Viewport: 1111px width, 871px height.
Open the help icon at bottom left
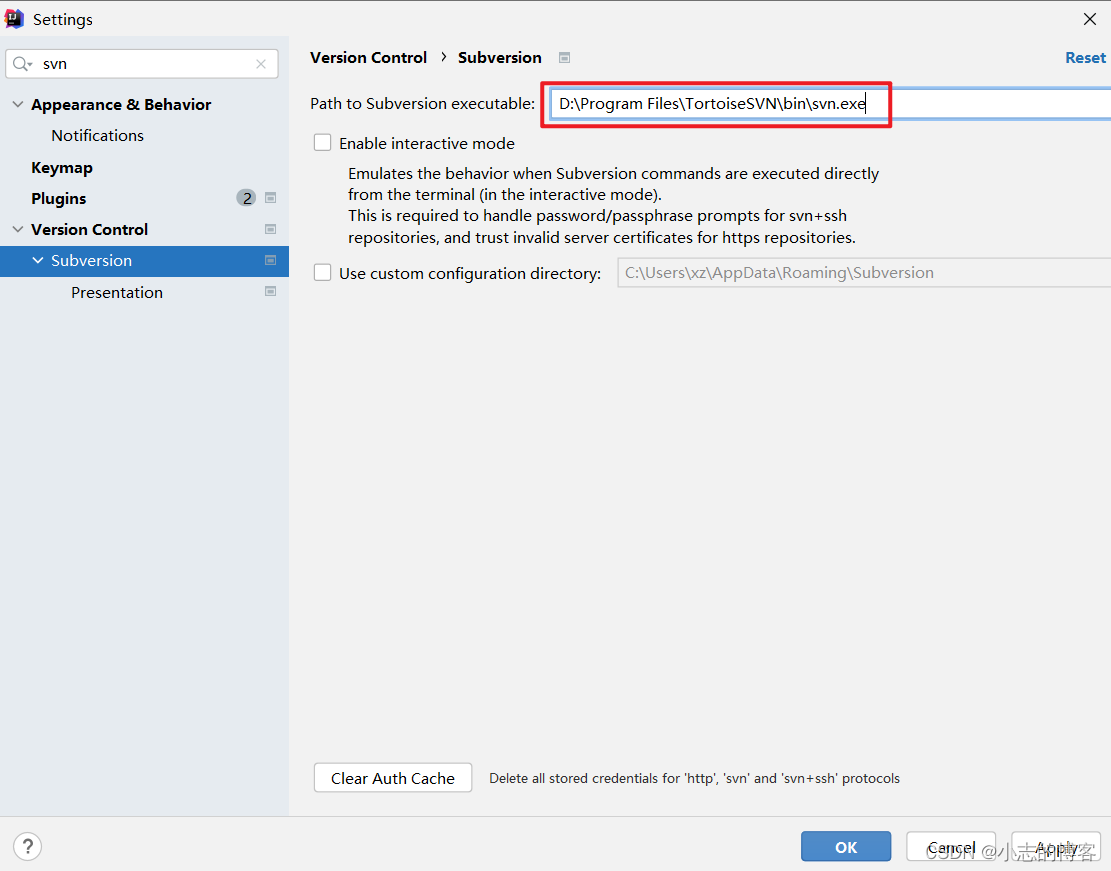click(x=27, y=846)
